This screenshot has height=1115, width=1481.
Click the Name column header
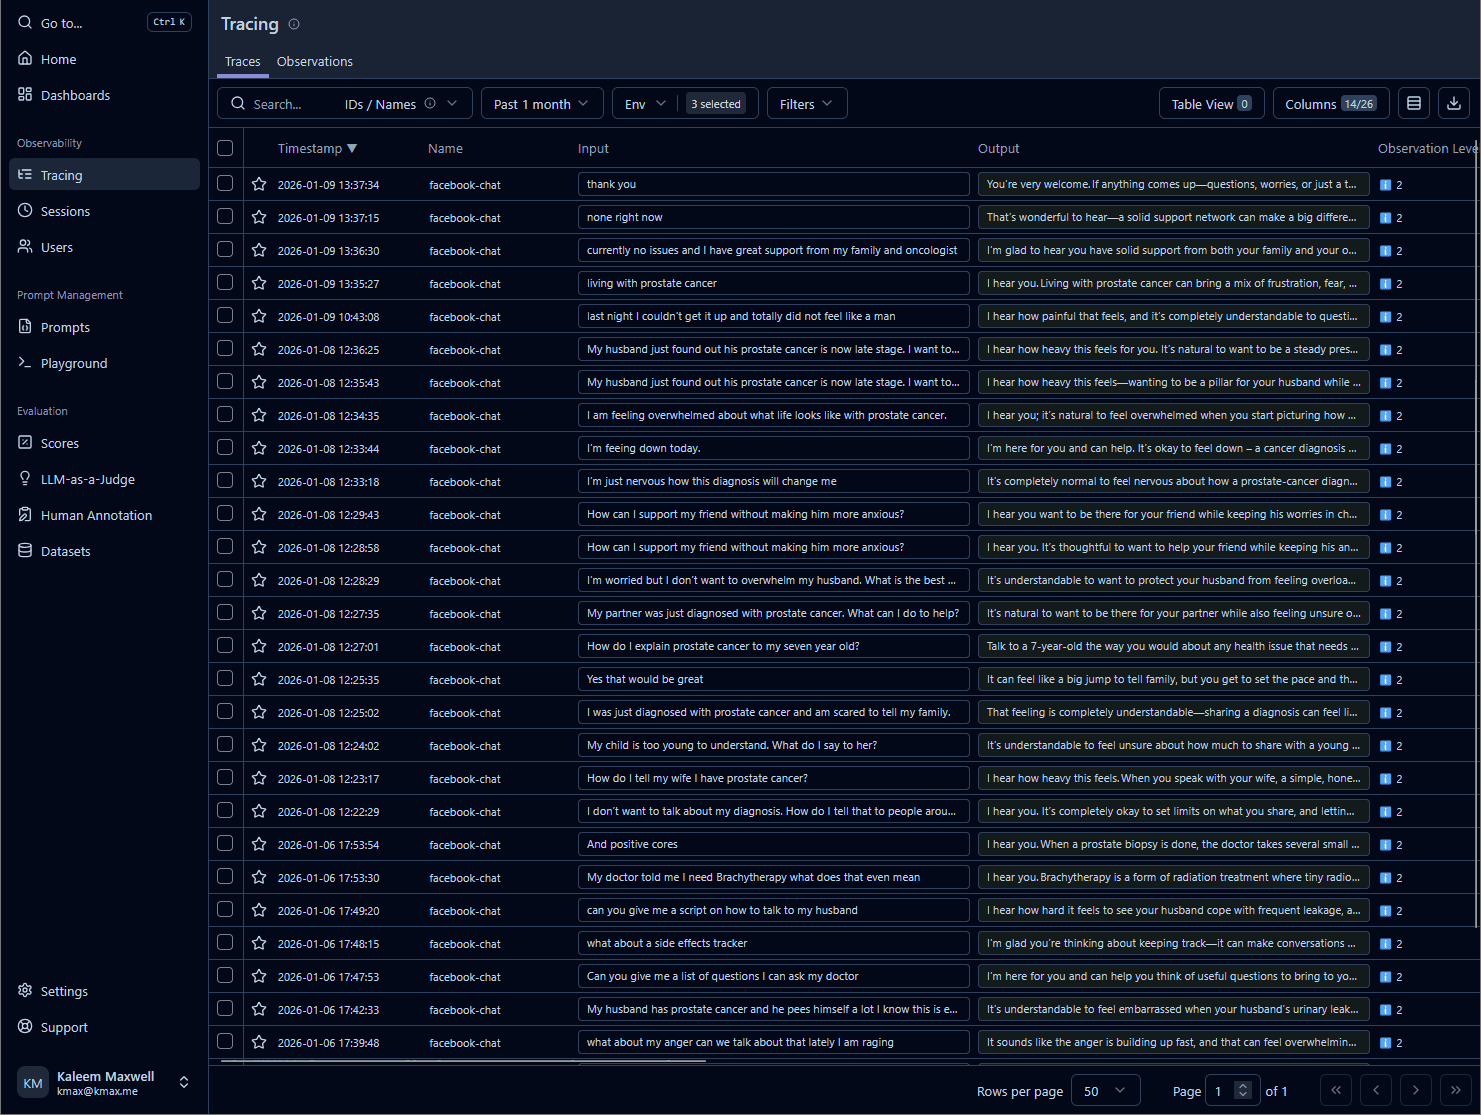tap(445, 148)
